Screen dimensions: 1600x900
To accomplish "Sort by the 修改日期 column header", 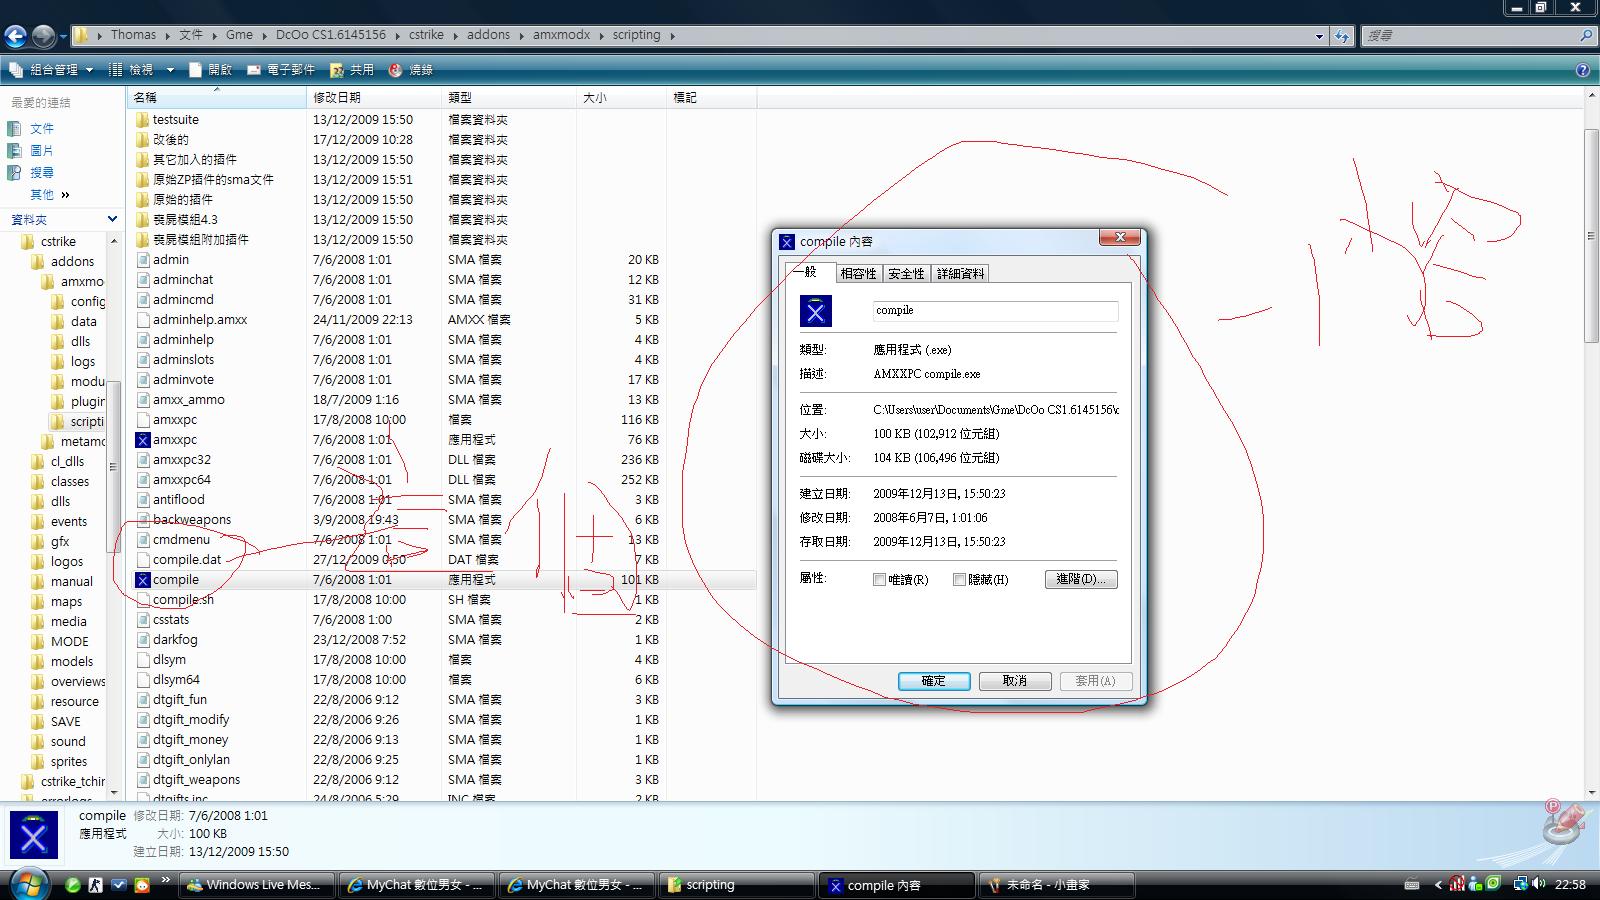I will coord(374,97).
